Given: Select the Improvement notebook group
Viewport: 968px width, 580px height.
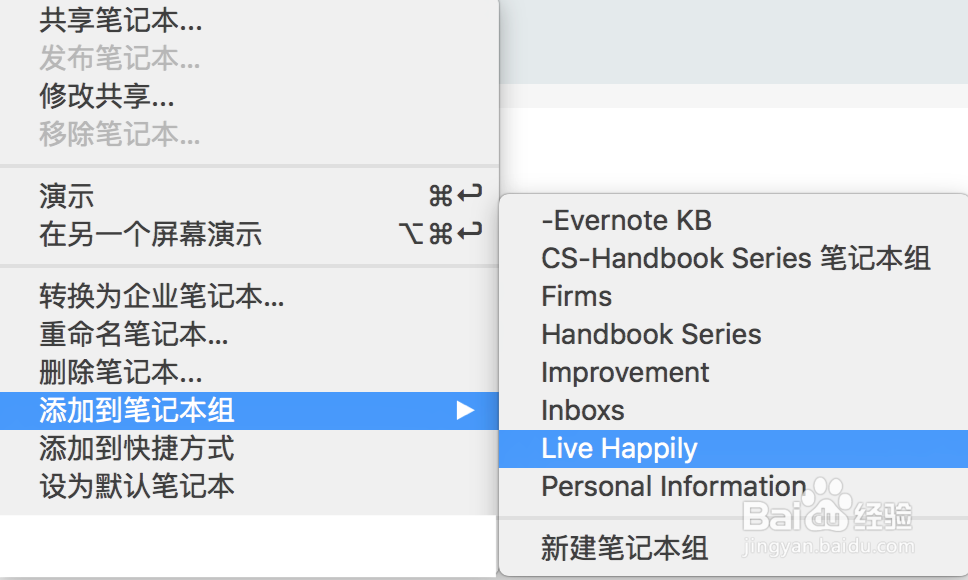Looking at the screenshot, I should click(x=625, y=372).
